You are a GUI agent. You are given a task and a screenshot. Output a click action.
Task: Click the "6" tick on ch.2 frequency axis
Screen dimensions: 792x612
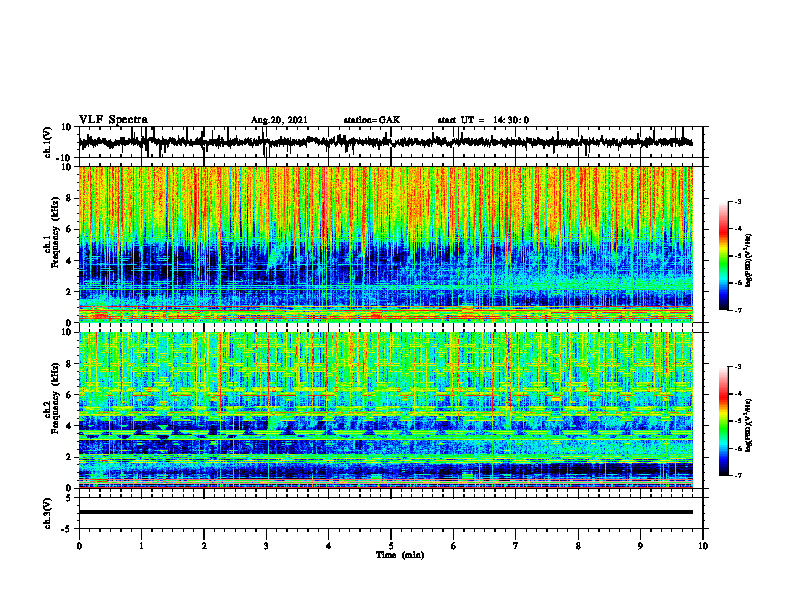[69, 395]
